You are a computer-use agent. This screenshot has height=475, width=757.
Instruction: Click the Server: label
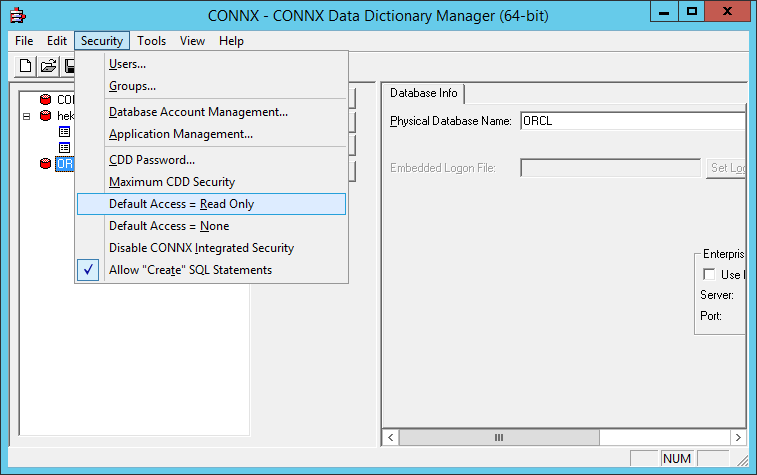[x=717, y=295]
